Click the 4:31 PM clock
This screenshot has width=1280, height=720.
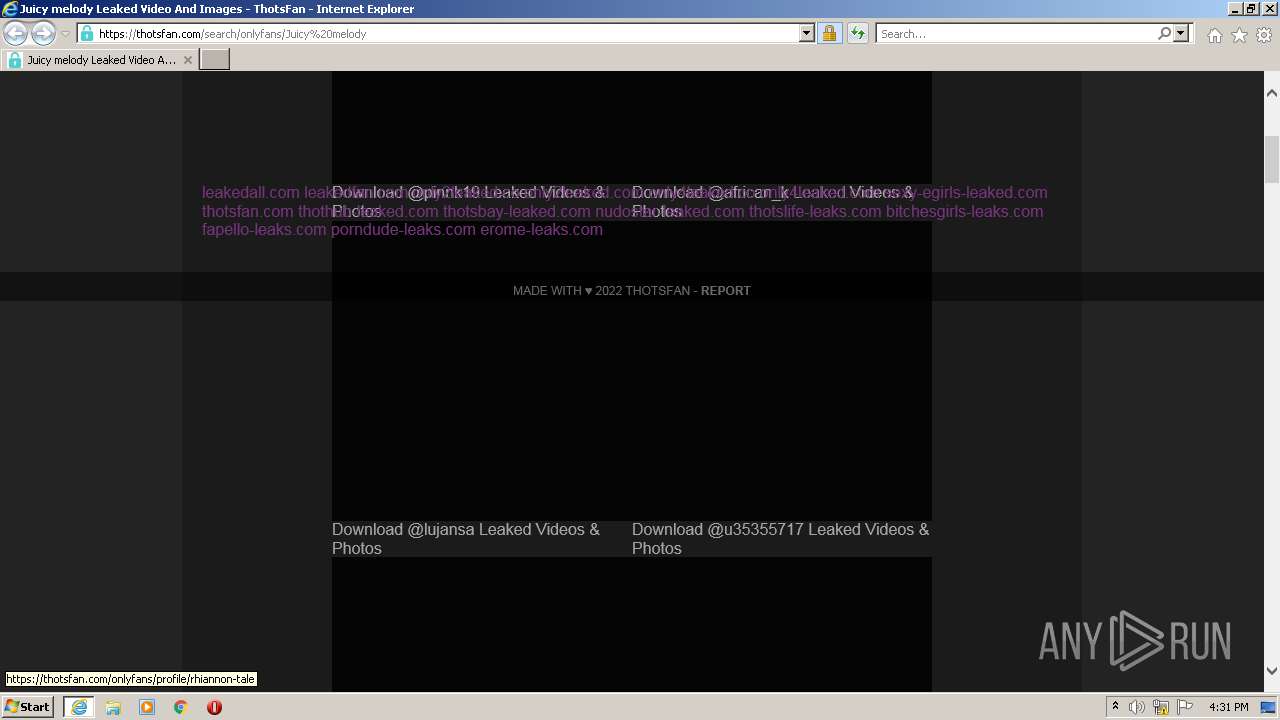pos(1229,707)
